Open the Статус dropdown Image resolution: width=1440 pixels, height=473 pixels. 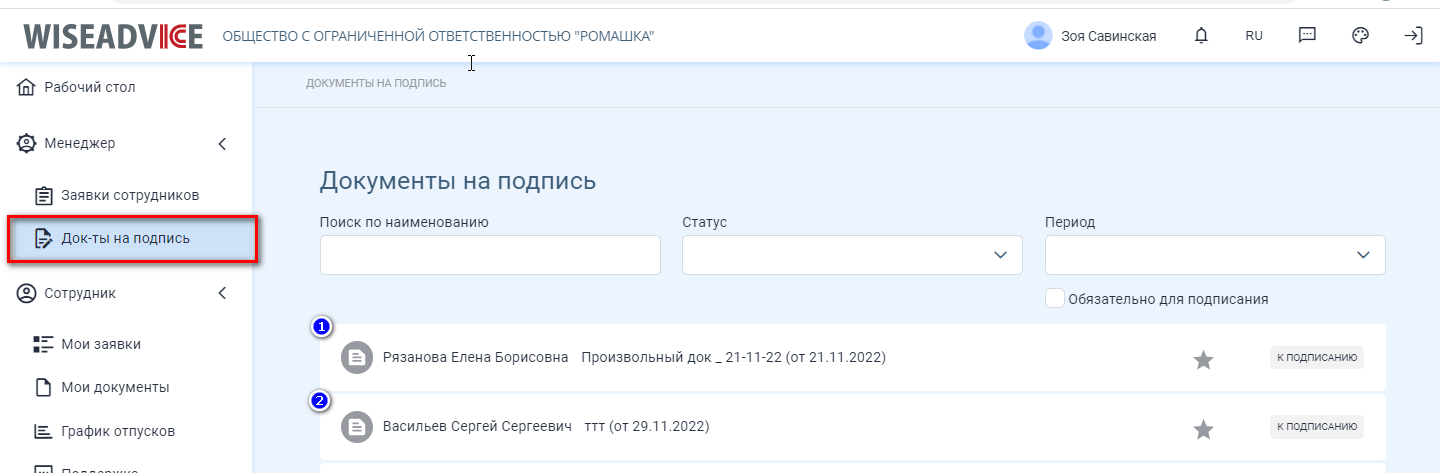852,255
